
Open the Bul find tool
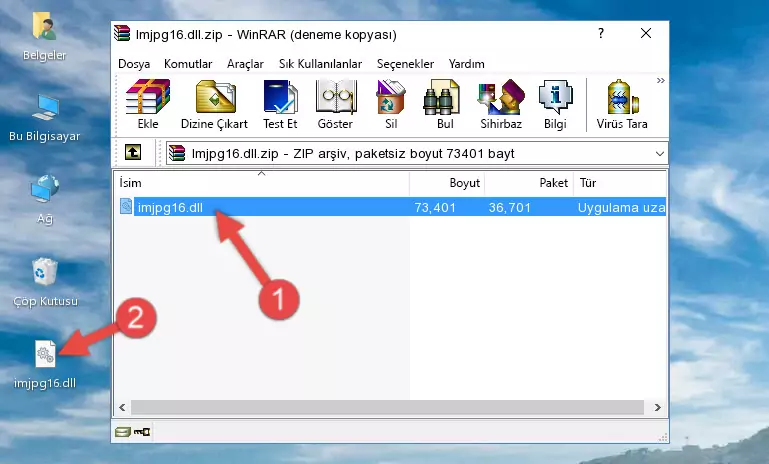tap(445, 104)
